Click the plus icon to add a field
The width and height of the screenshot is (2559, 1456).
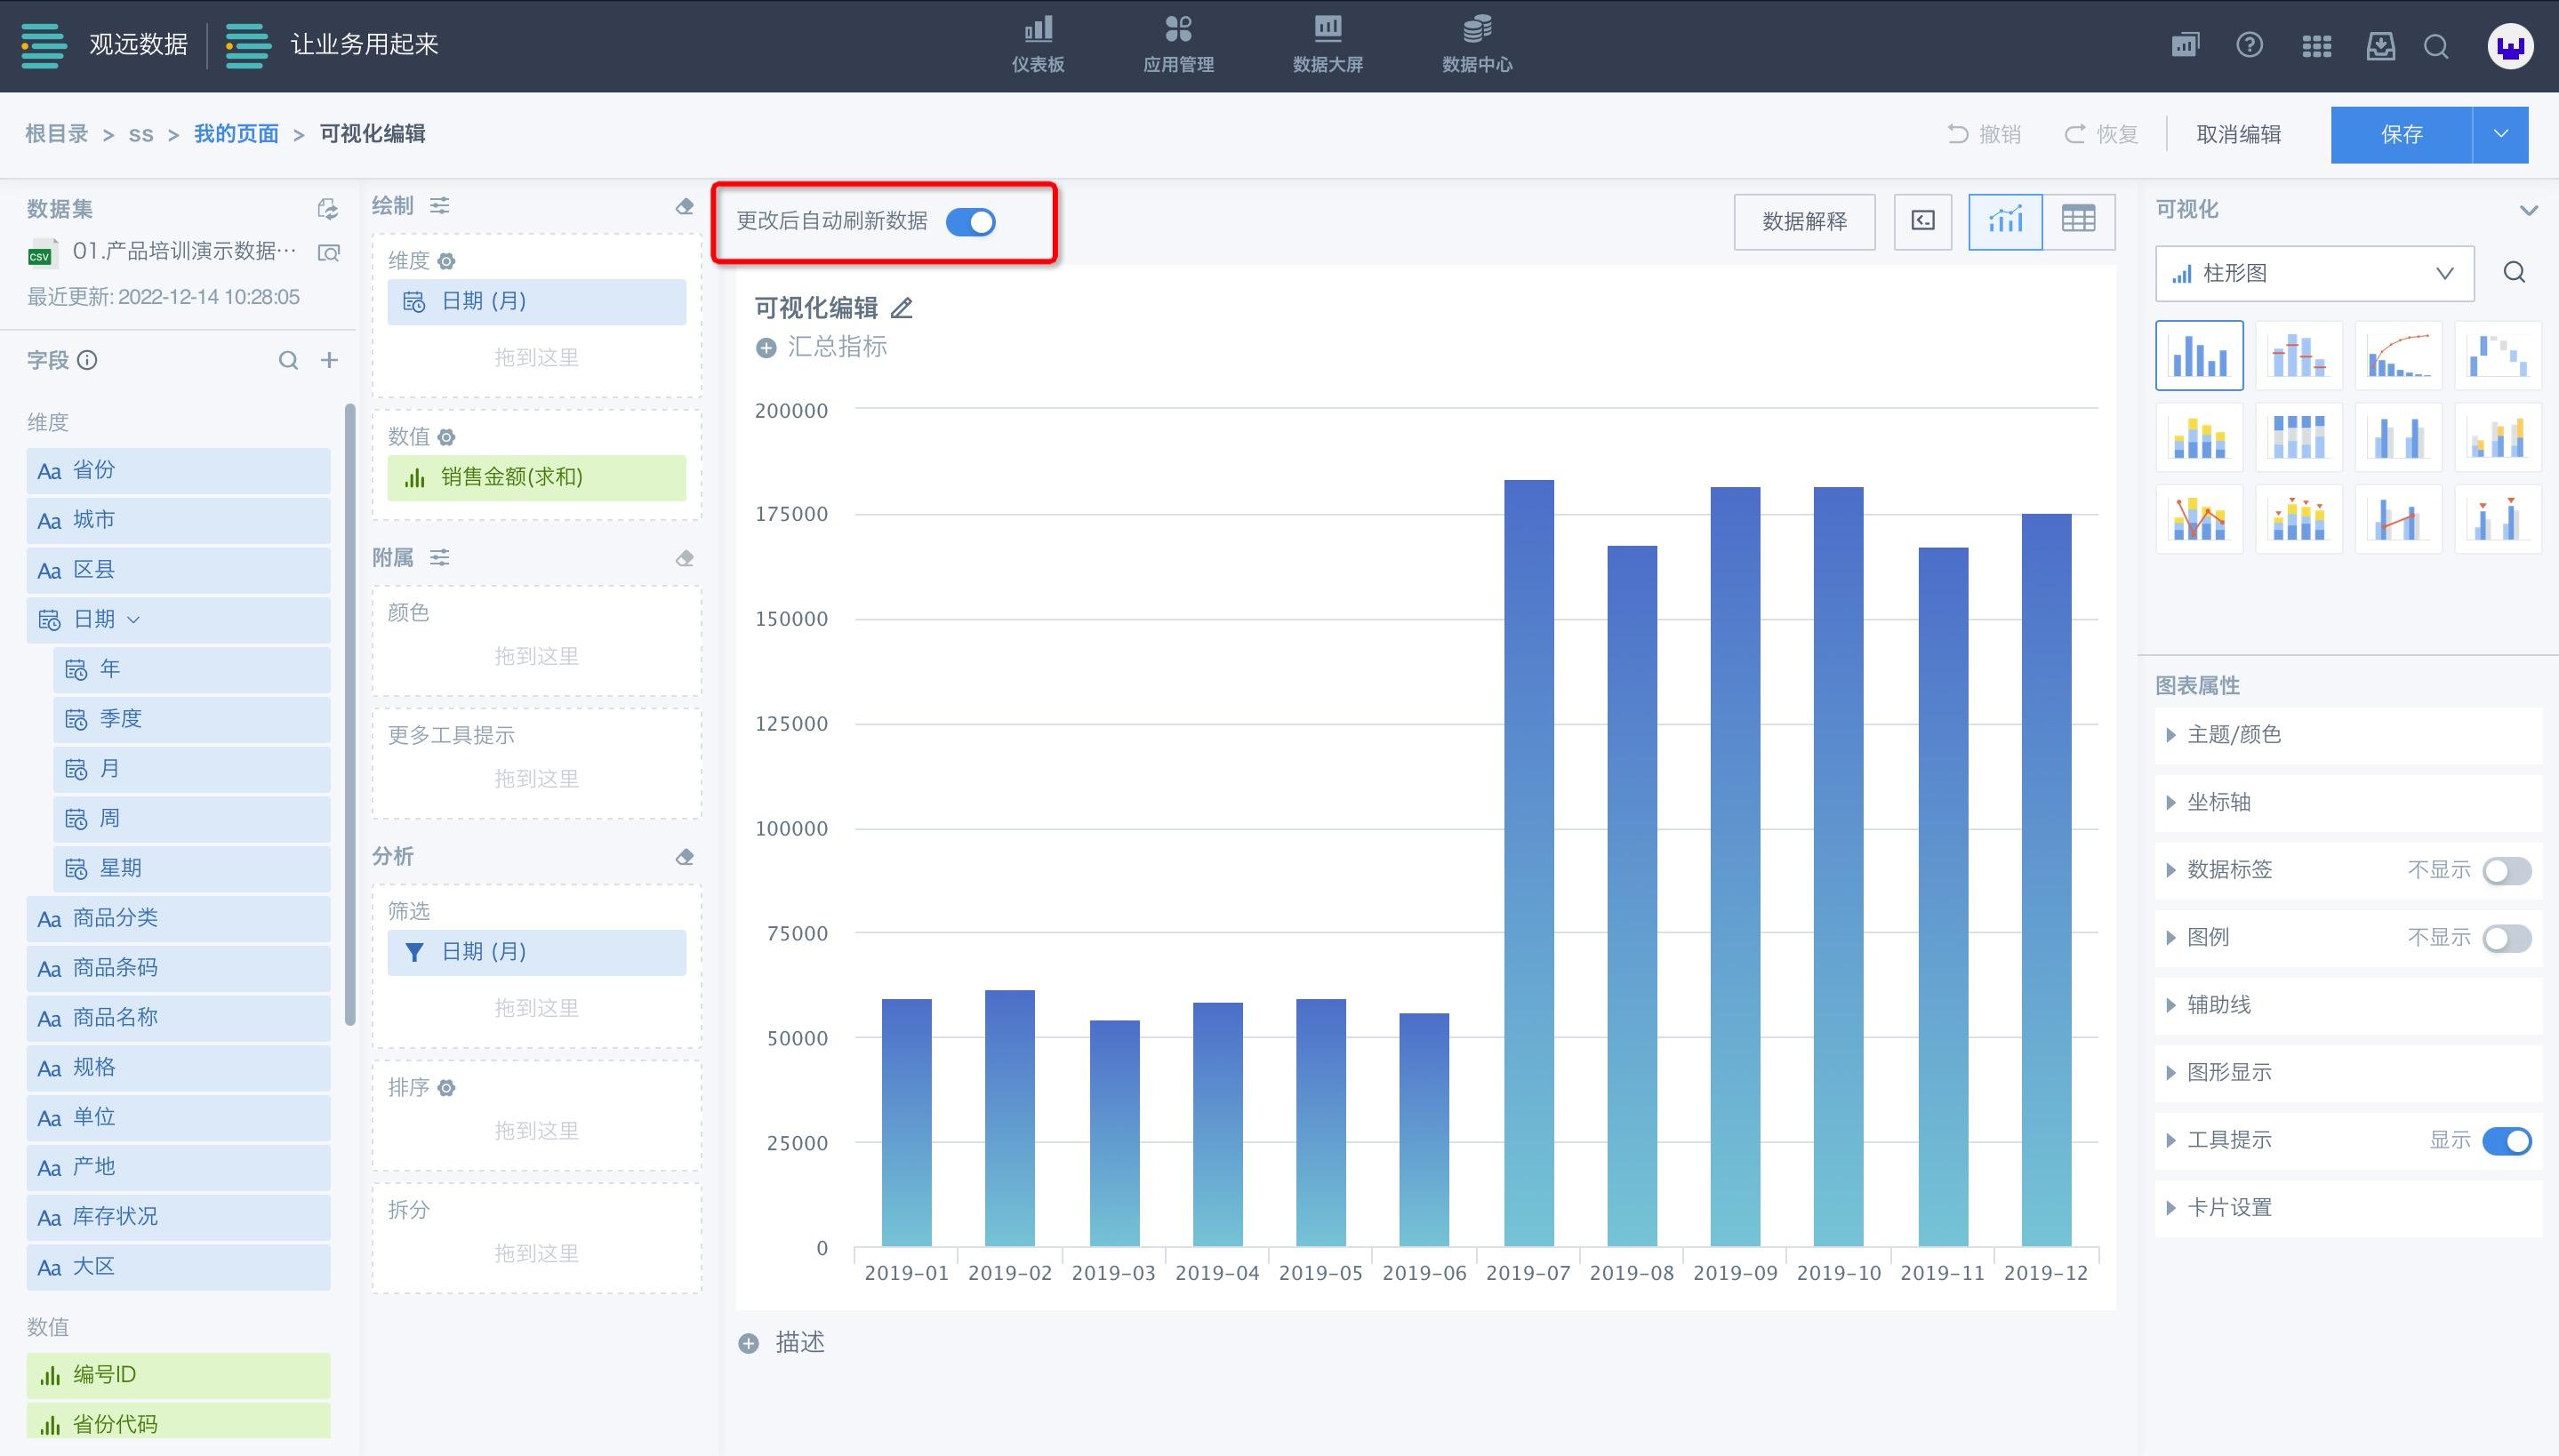coord(329,360)
